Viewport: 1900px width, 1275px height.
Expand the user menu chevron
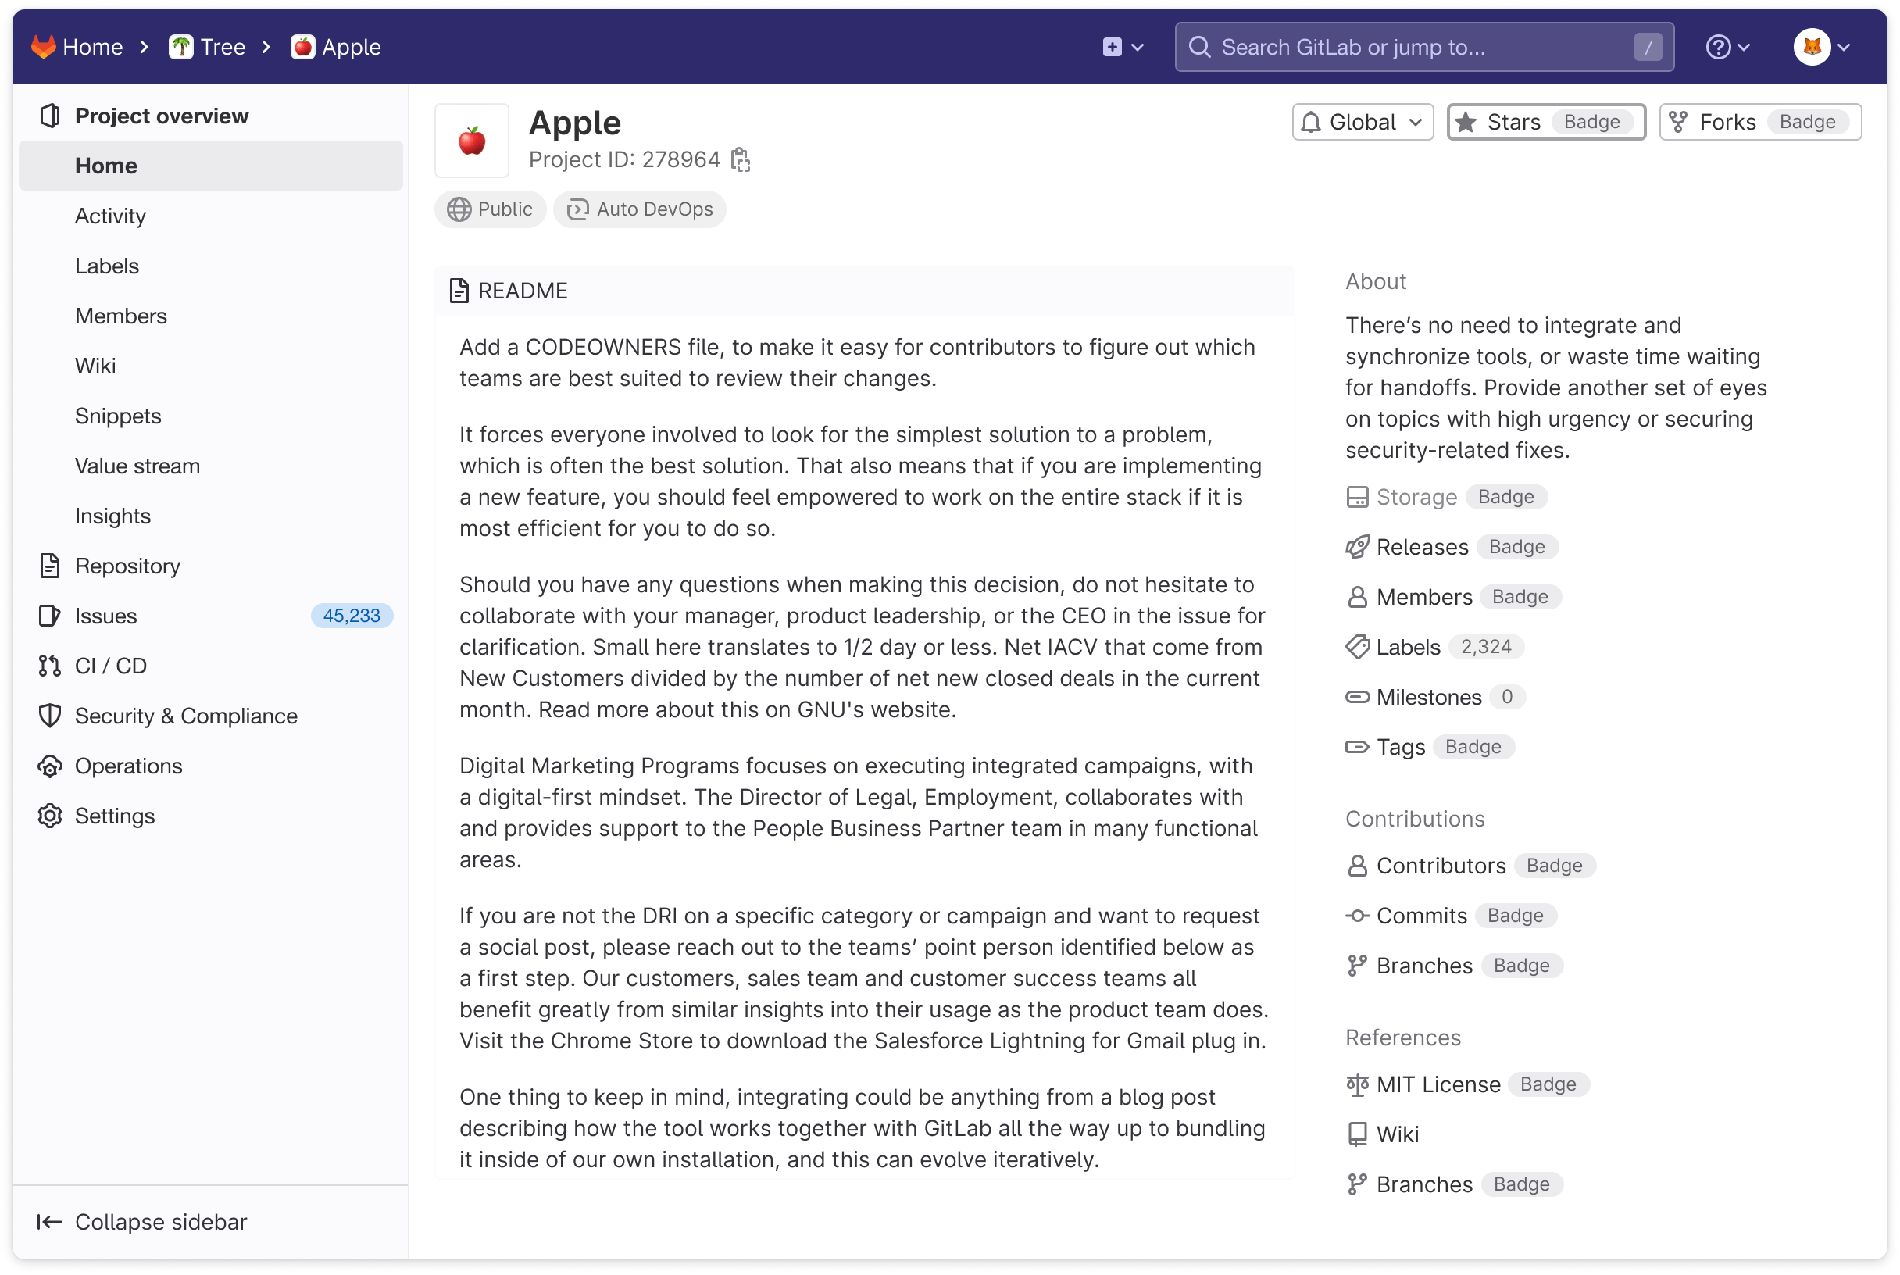pyautogui.click(x=1845, y=46)
